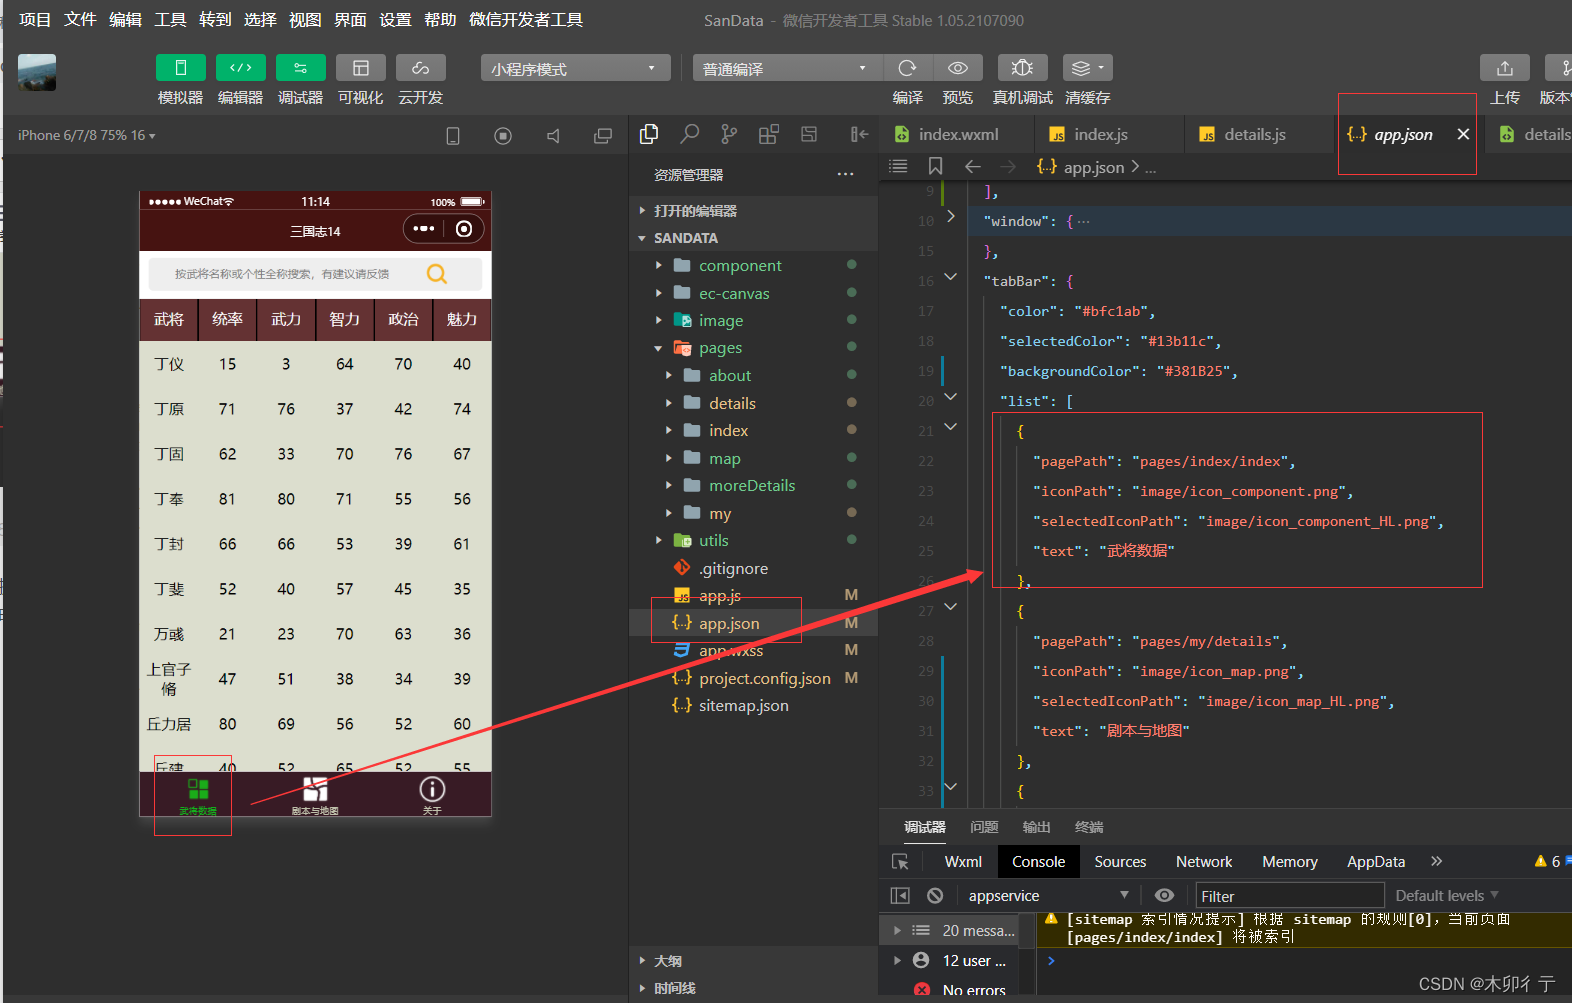Click the preview eye icon

point(958,68)
